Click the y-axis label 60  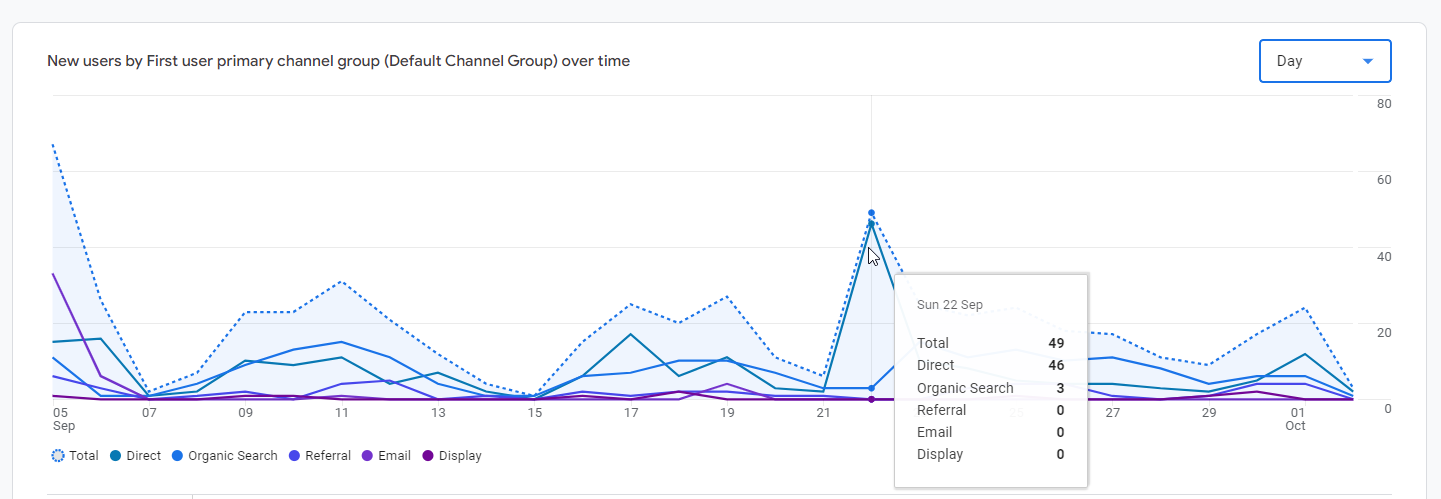click(x=1384, y=180)
